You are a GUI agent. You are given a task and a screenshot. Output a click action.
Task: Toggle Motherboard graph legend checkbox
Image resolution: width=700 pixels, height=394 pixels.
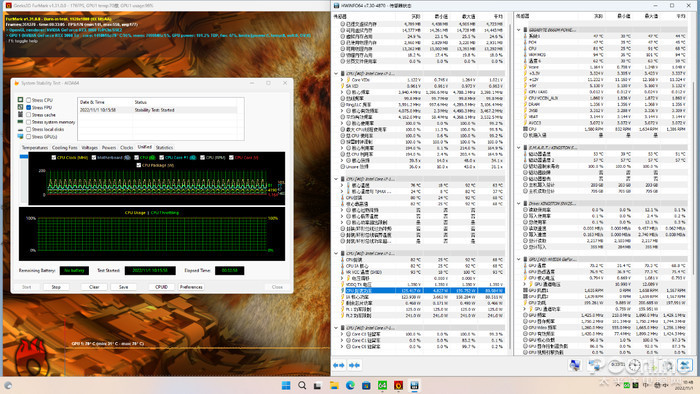coord(94,158)
